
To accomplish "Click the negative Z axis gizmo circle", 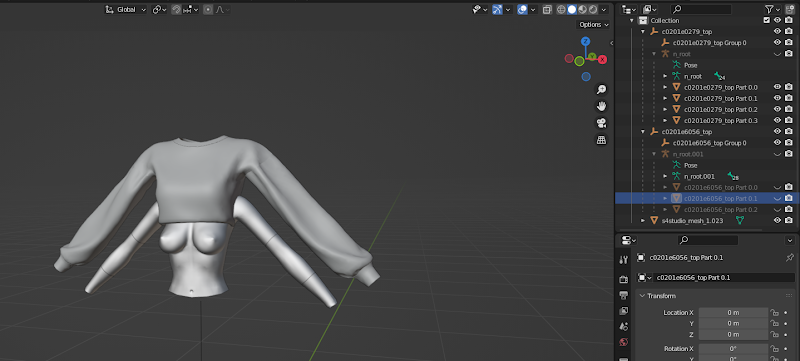I will pyautogui.click(x=586, y=77).
